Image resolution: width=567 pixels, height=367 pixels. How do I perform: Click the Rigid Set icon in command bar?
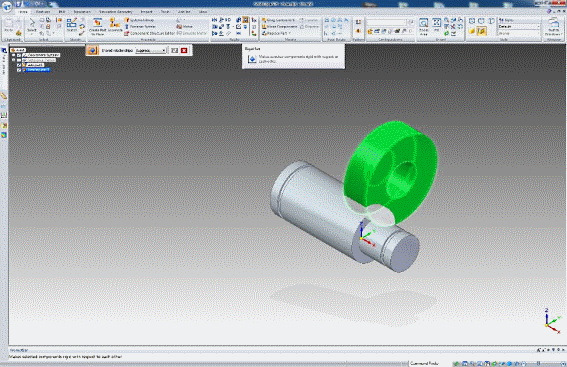[x=92, y=50]
